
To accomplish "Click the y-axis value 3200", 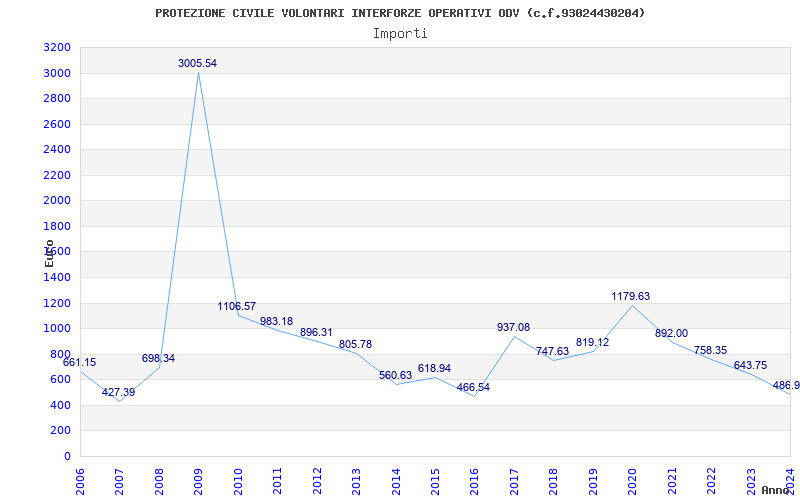I will point(58,47).
